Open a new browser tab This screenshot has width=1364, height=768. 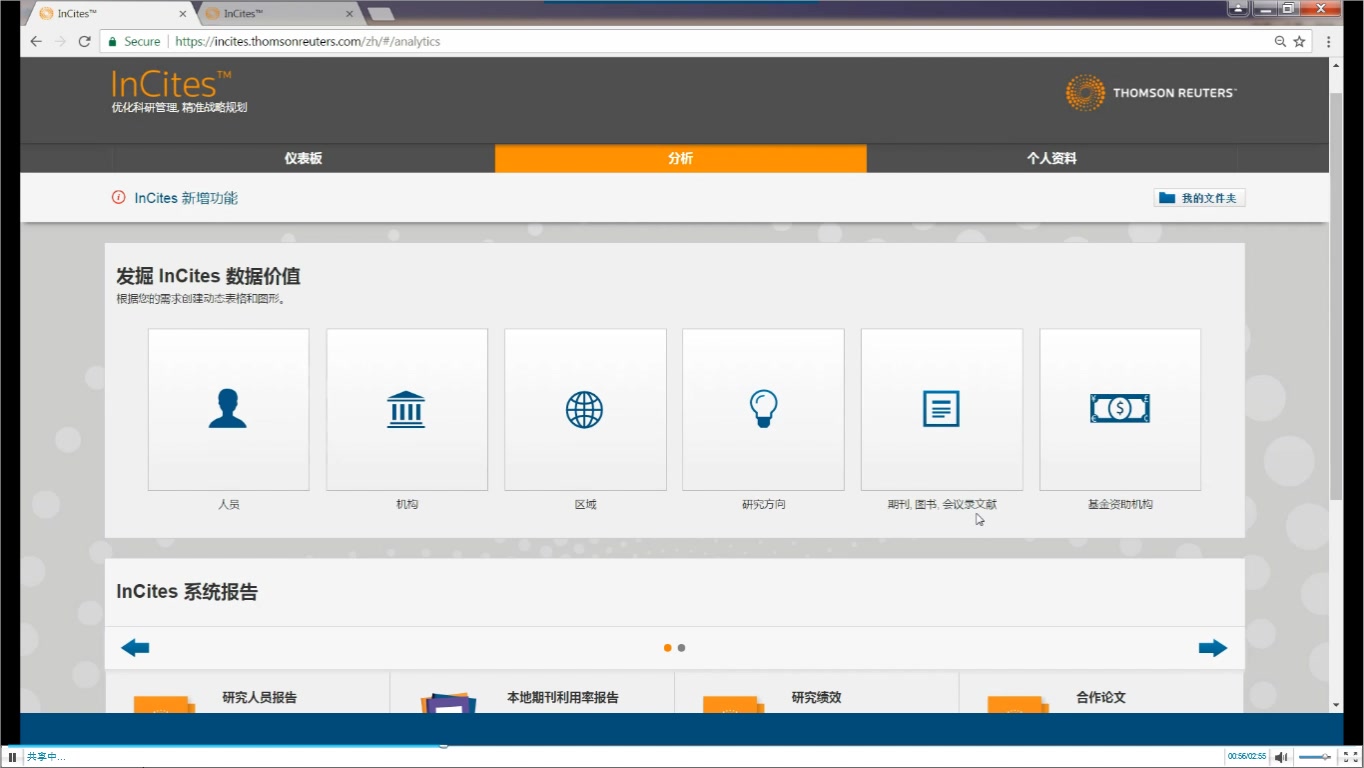380,14
